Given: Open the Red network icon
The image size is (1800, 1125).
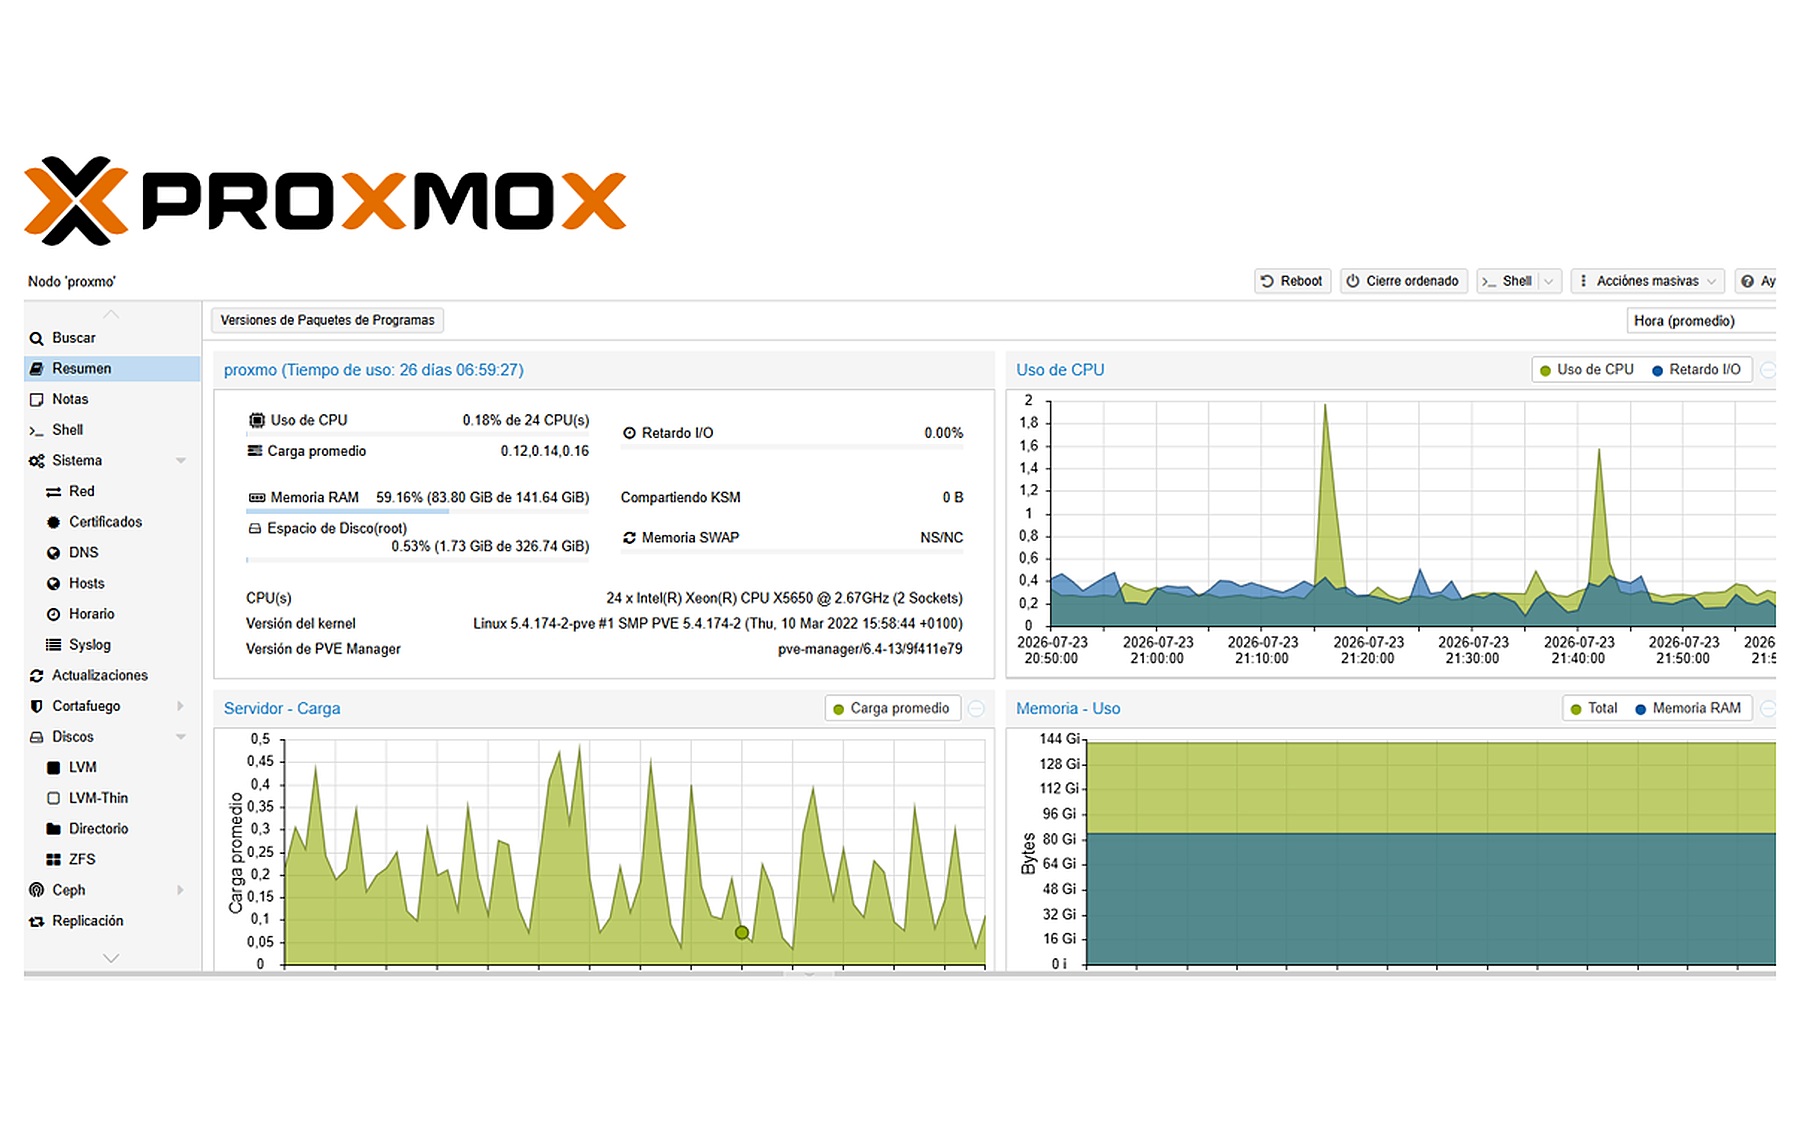Looking at the screenshot, I should pos(54,492).
